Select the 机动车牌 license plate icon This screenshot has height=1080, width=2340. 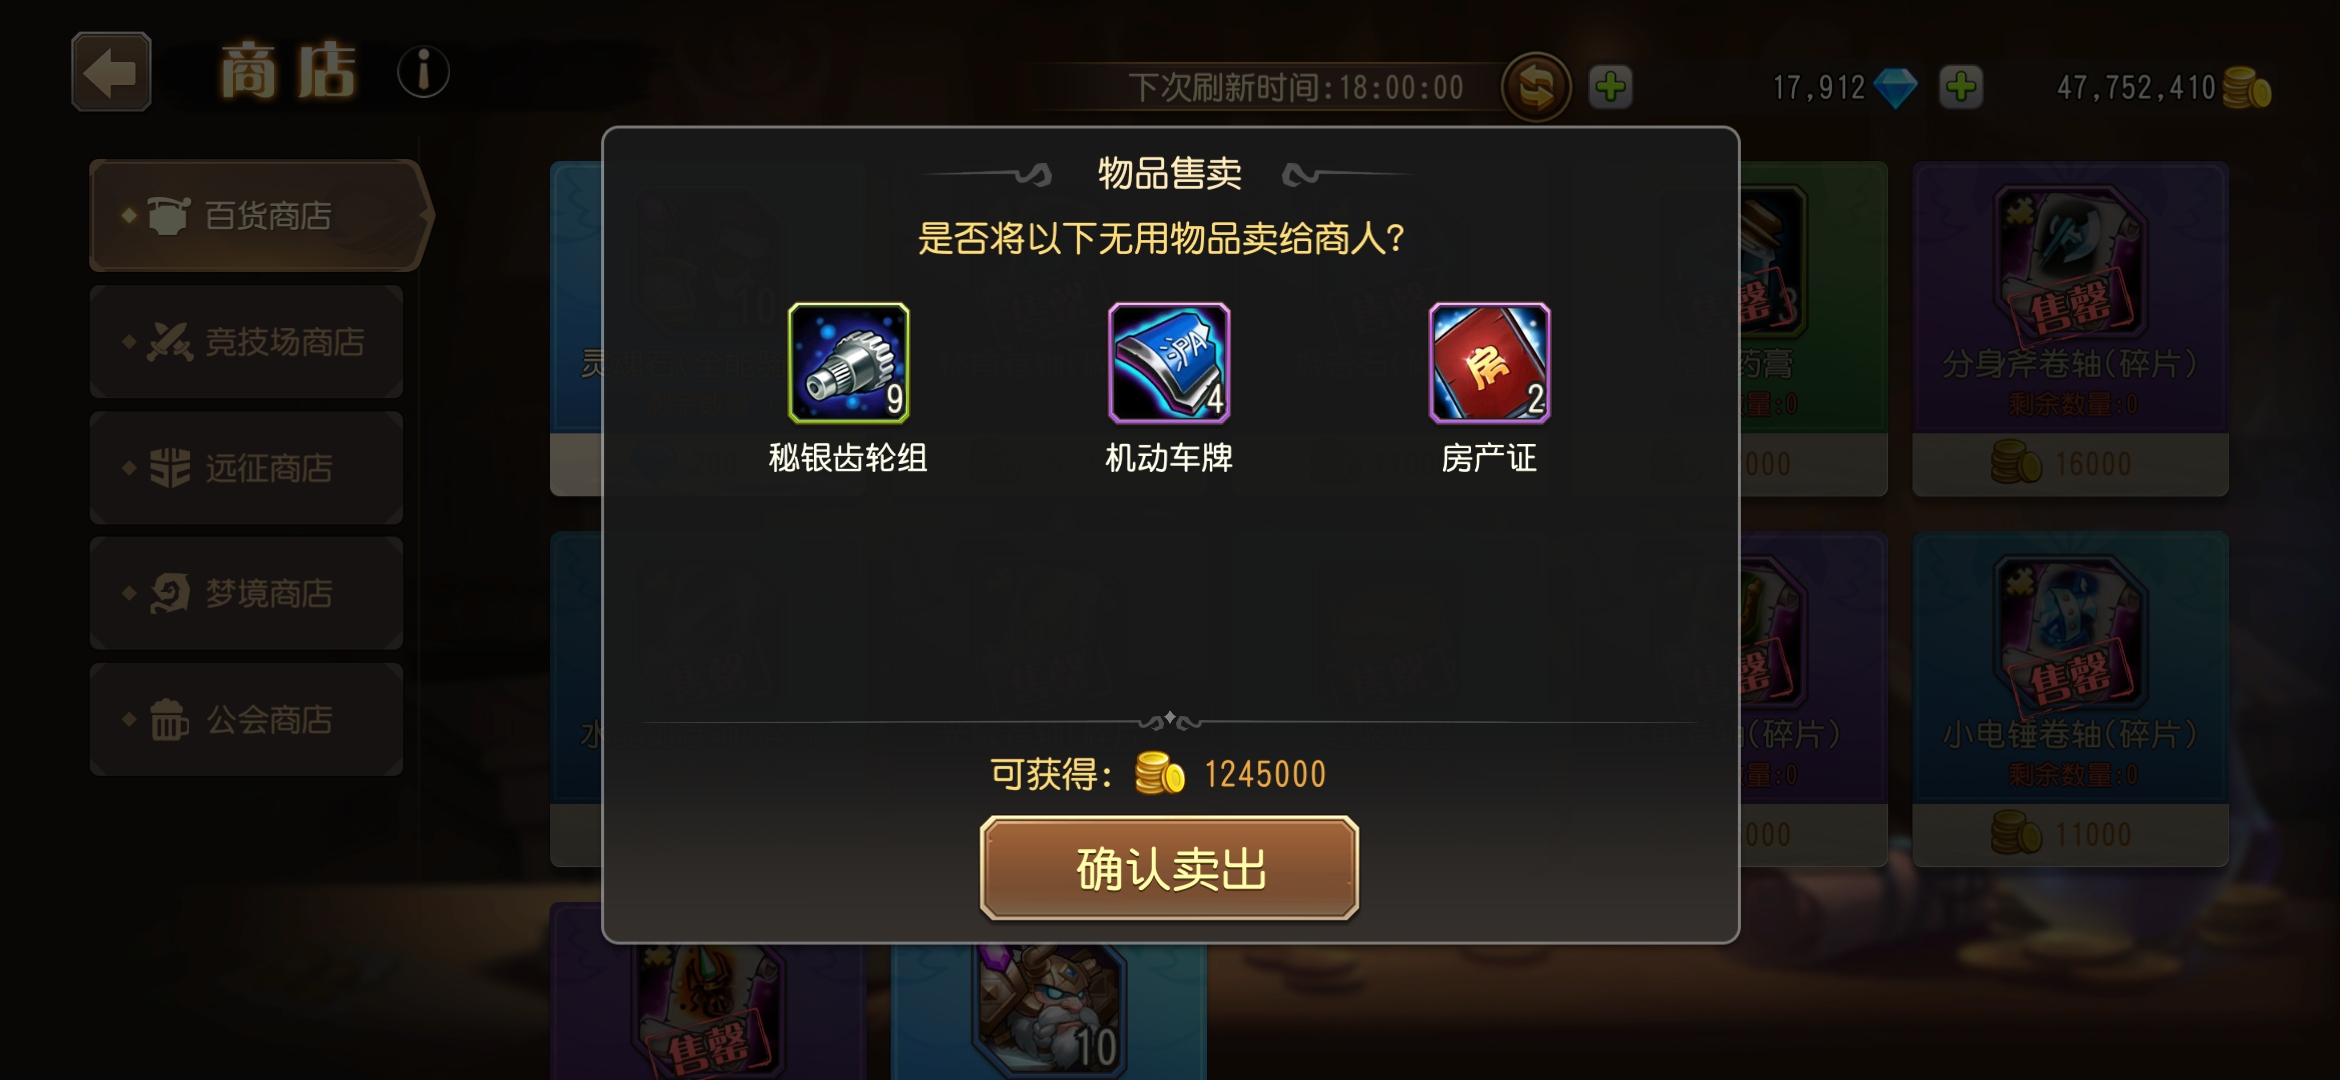(x=1169, y=363)
